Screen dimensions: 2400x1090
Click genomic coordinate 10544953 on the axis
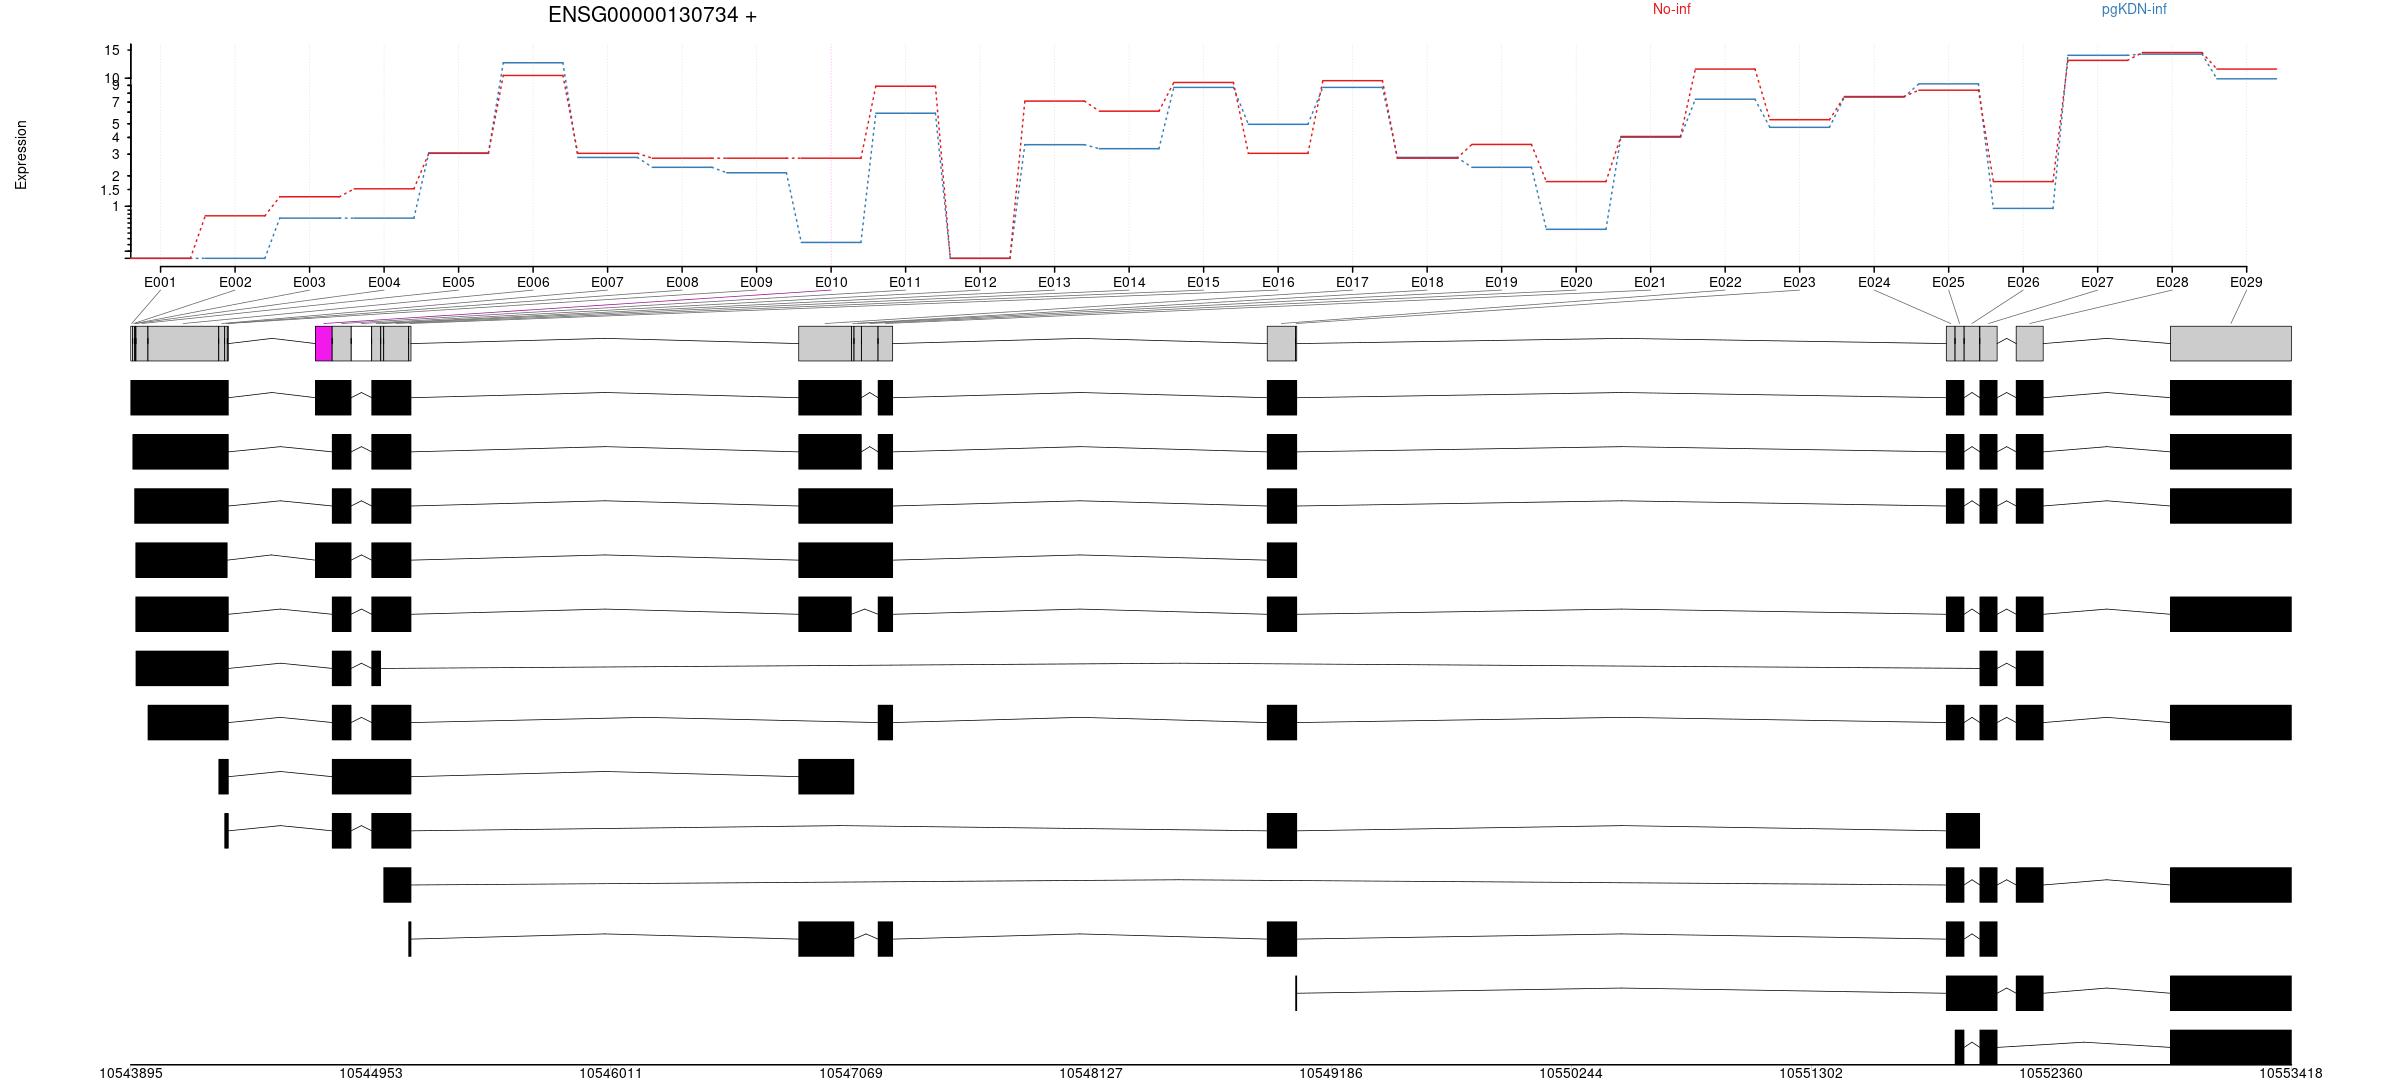tap(371, 1073)
